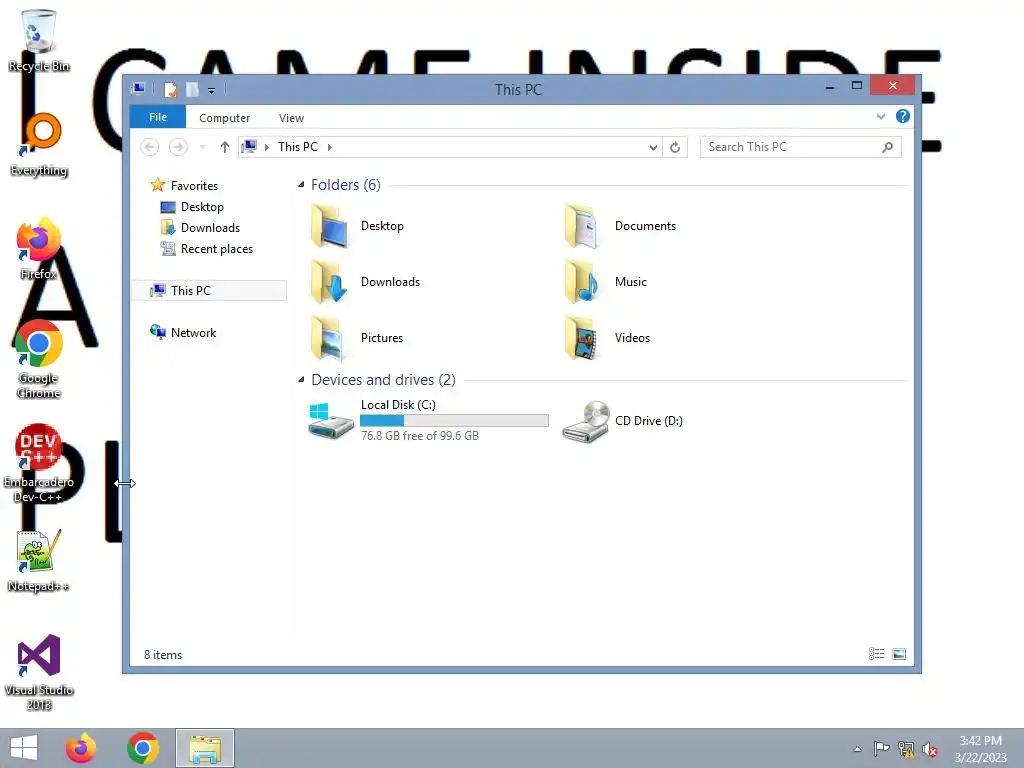The width and height of the screenshot is (1024, 768).
Task: Click File Explorer taskbar button
Action: coord(205,748)
